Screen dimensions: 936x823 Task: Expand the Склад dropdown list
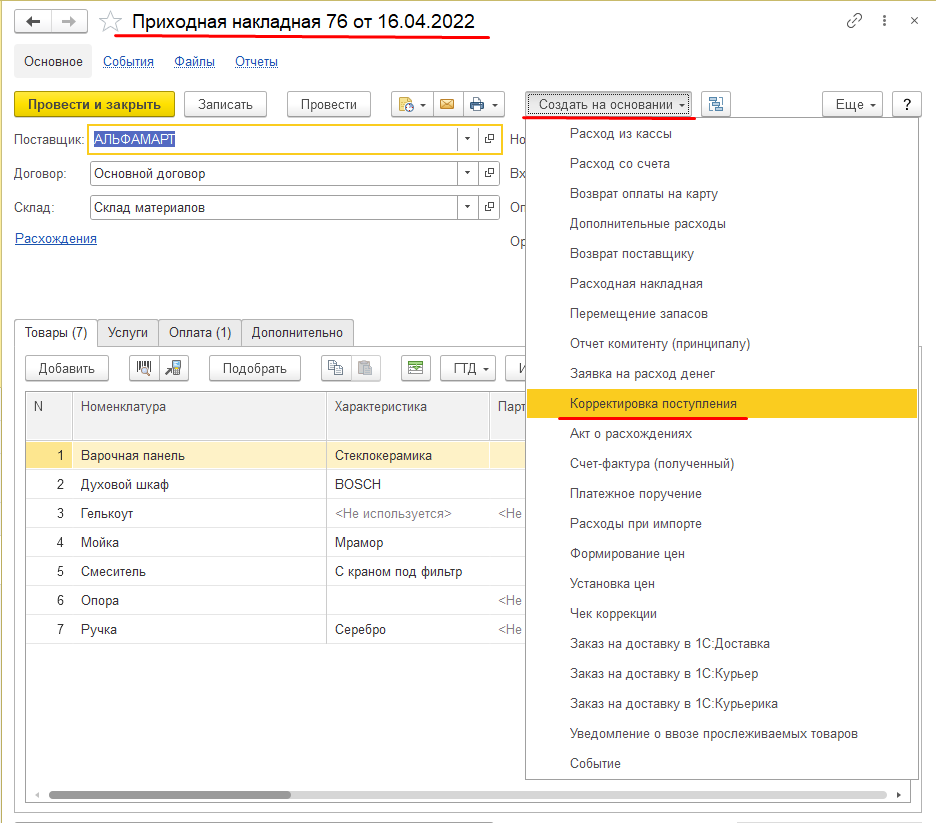(467, 207)
